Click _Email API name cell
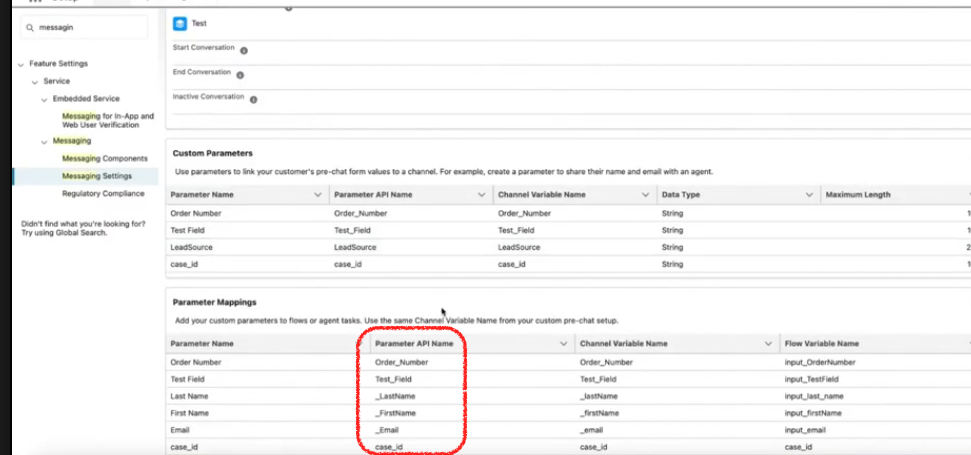The image size is (971, 455). tap(387, 430)
